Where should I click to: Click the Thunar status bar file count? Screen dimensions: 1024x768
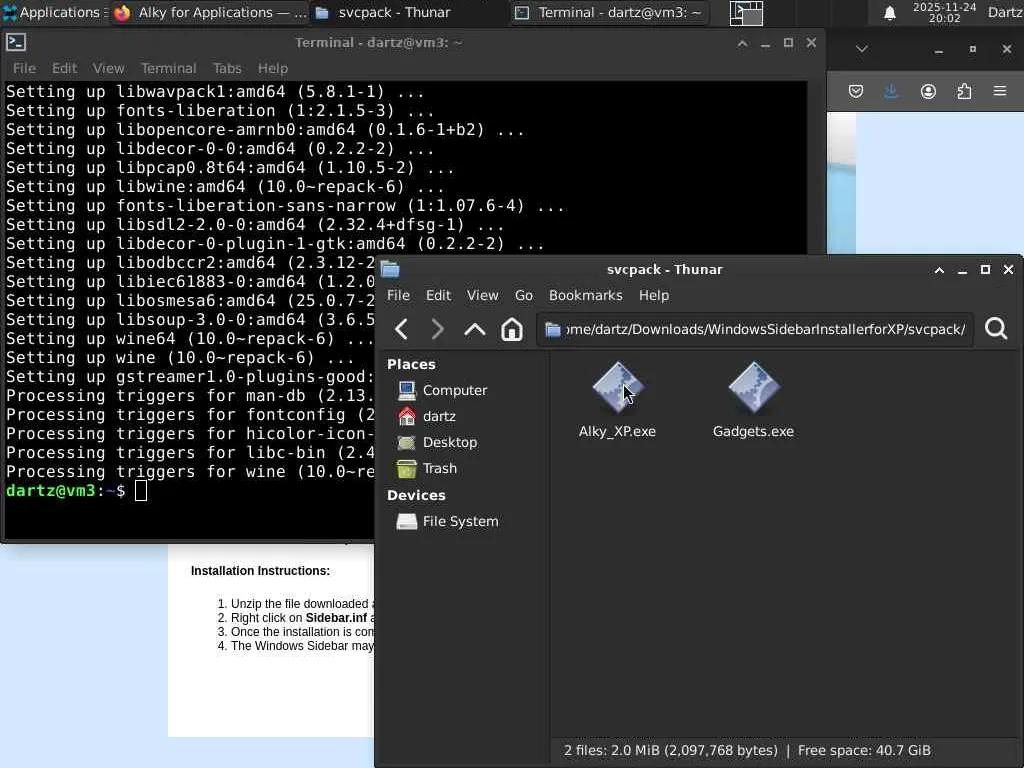pyautogui.click(x=671, y=750)
